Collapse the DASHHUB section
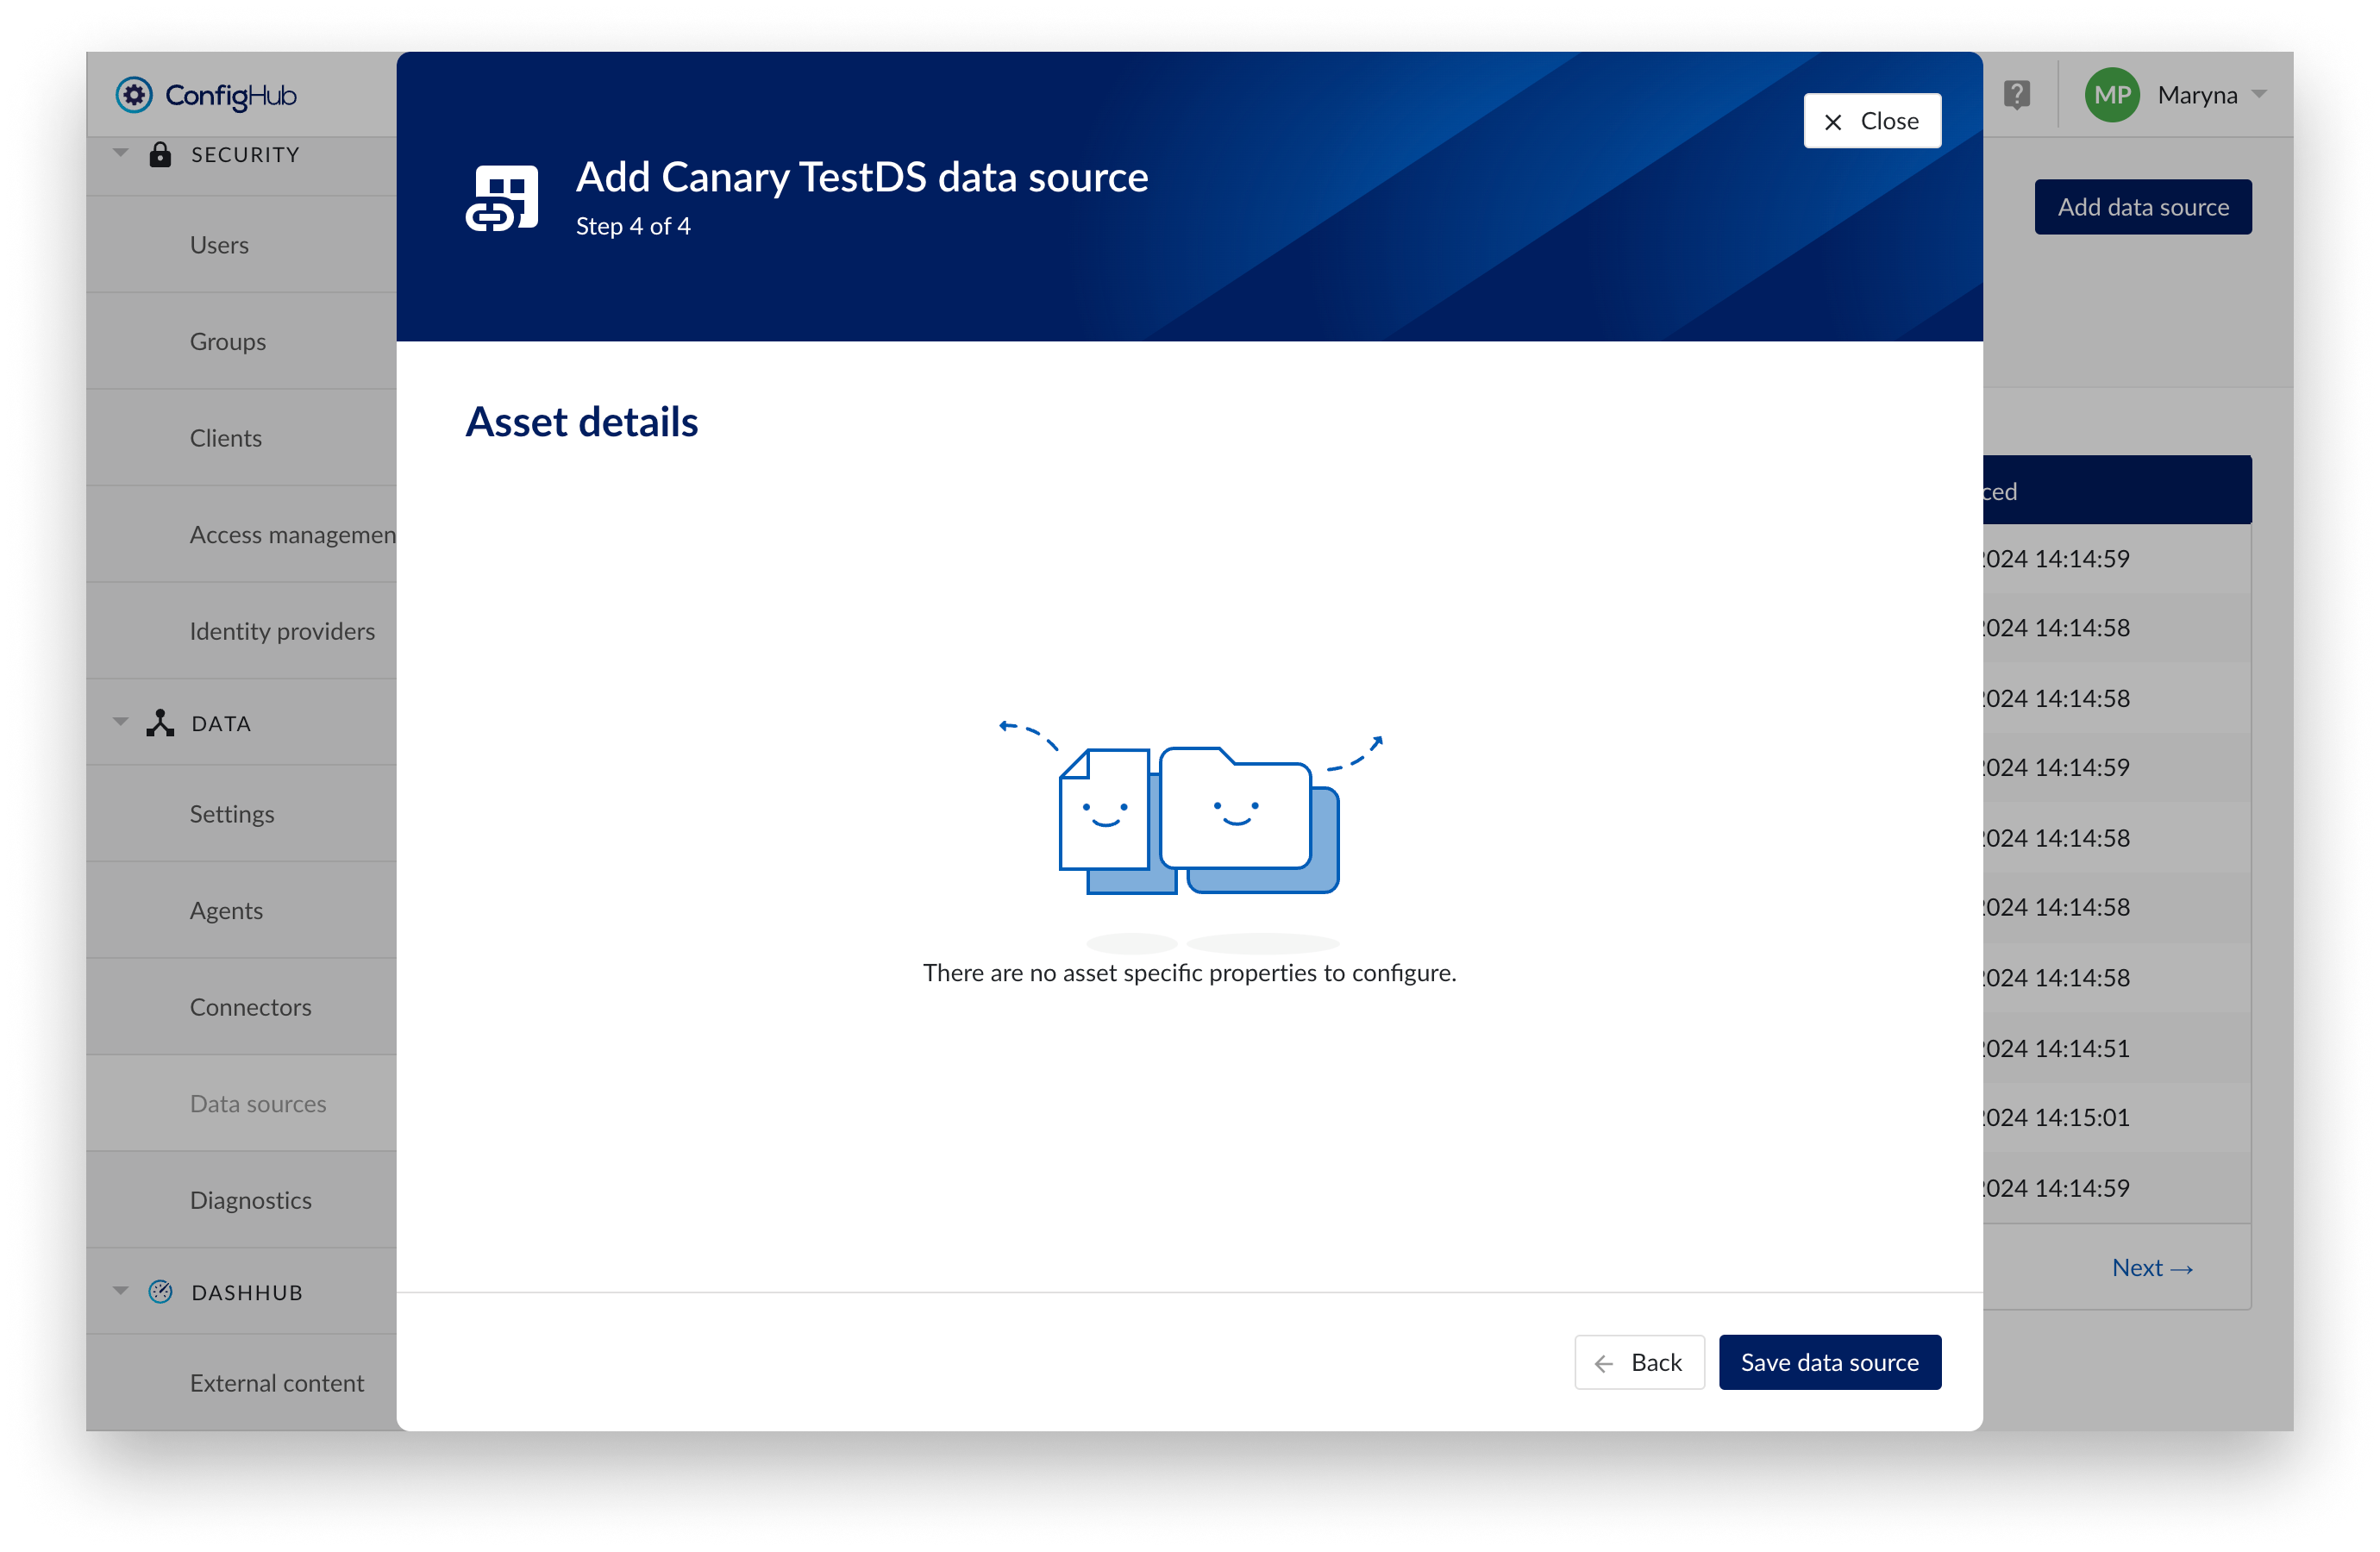Viewport: 2380px width, 1552px height. [x=120, y=1289]
